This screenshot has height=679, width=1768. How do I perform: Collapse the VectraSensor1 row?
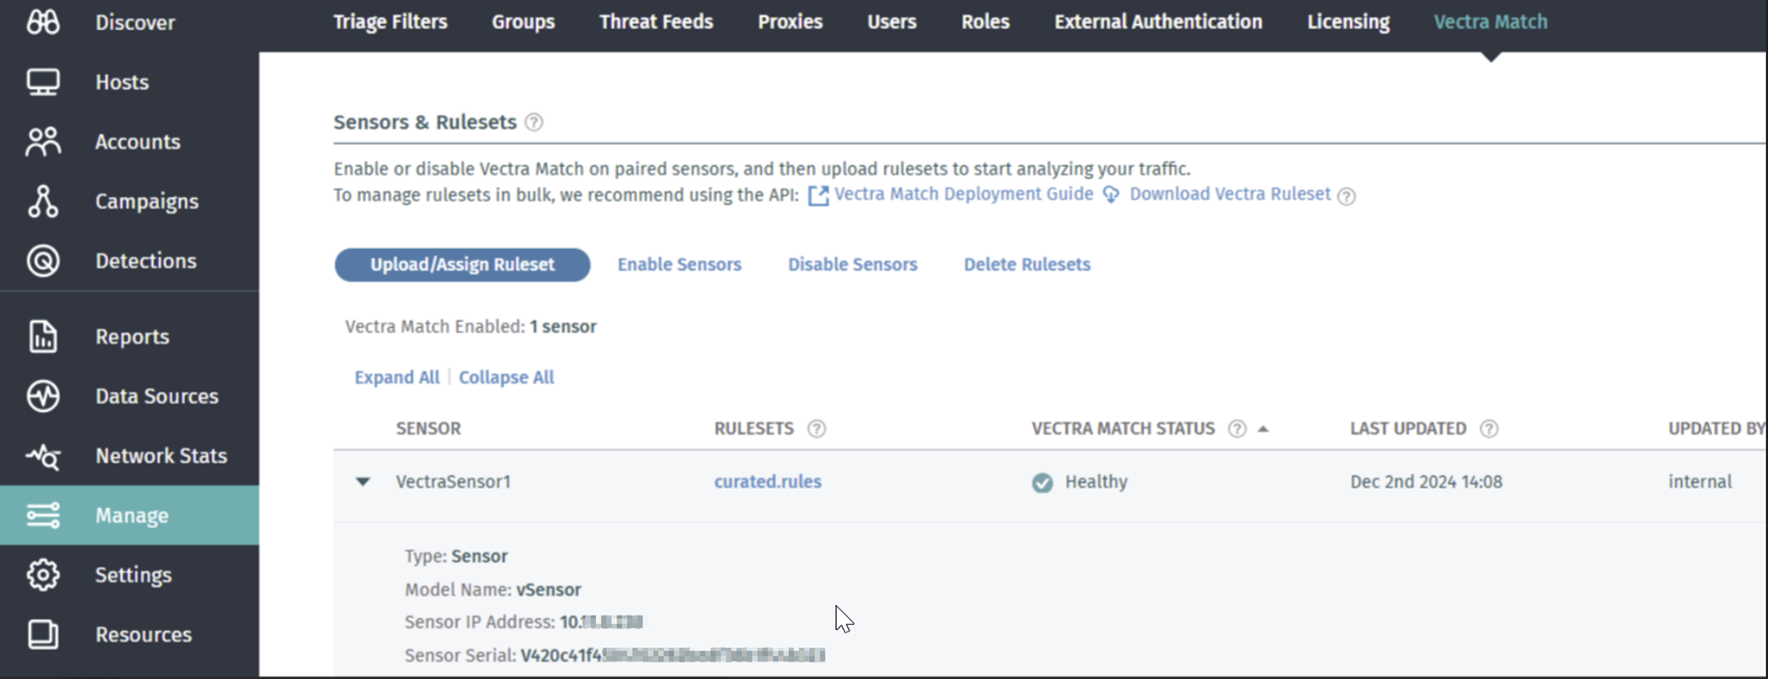pyautogui.click(x=363, y=482)
